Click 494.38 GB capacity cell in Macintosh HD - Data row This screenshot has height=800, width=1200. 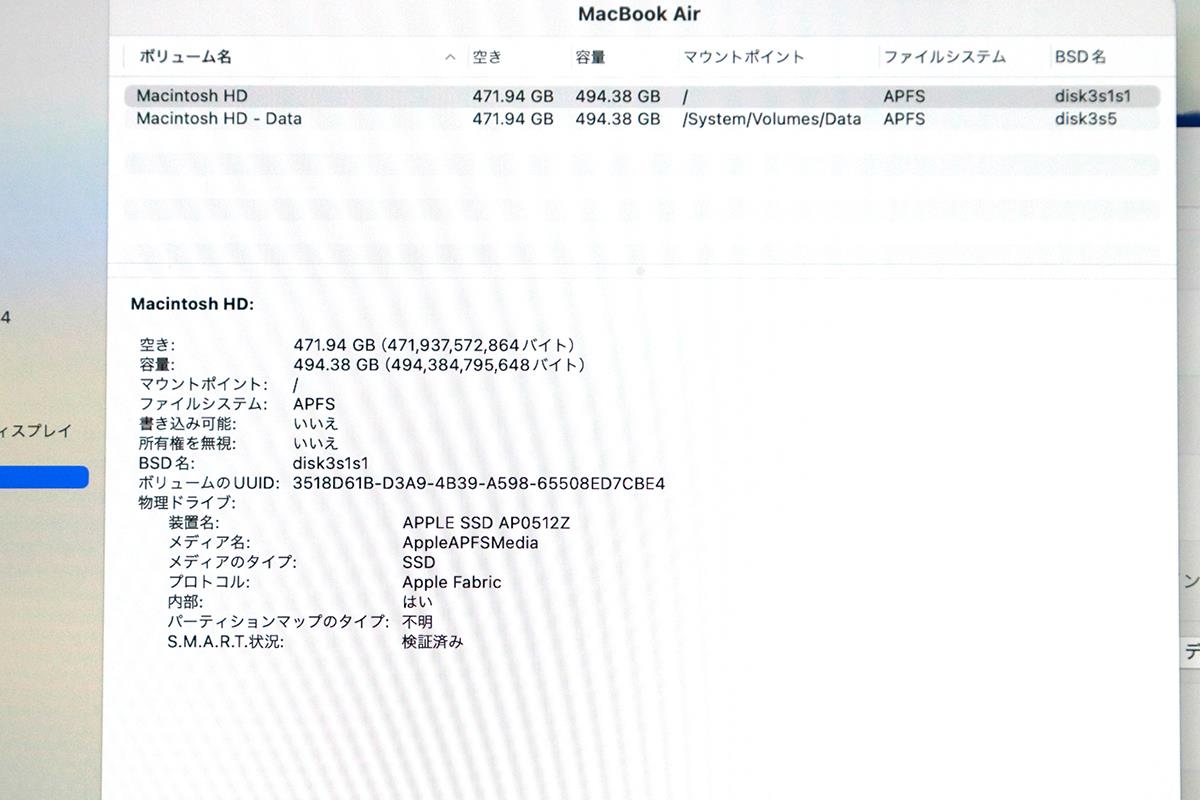point(617,119)
